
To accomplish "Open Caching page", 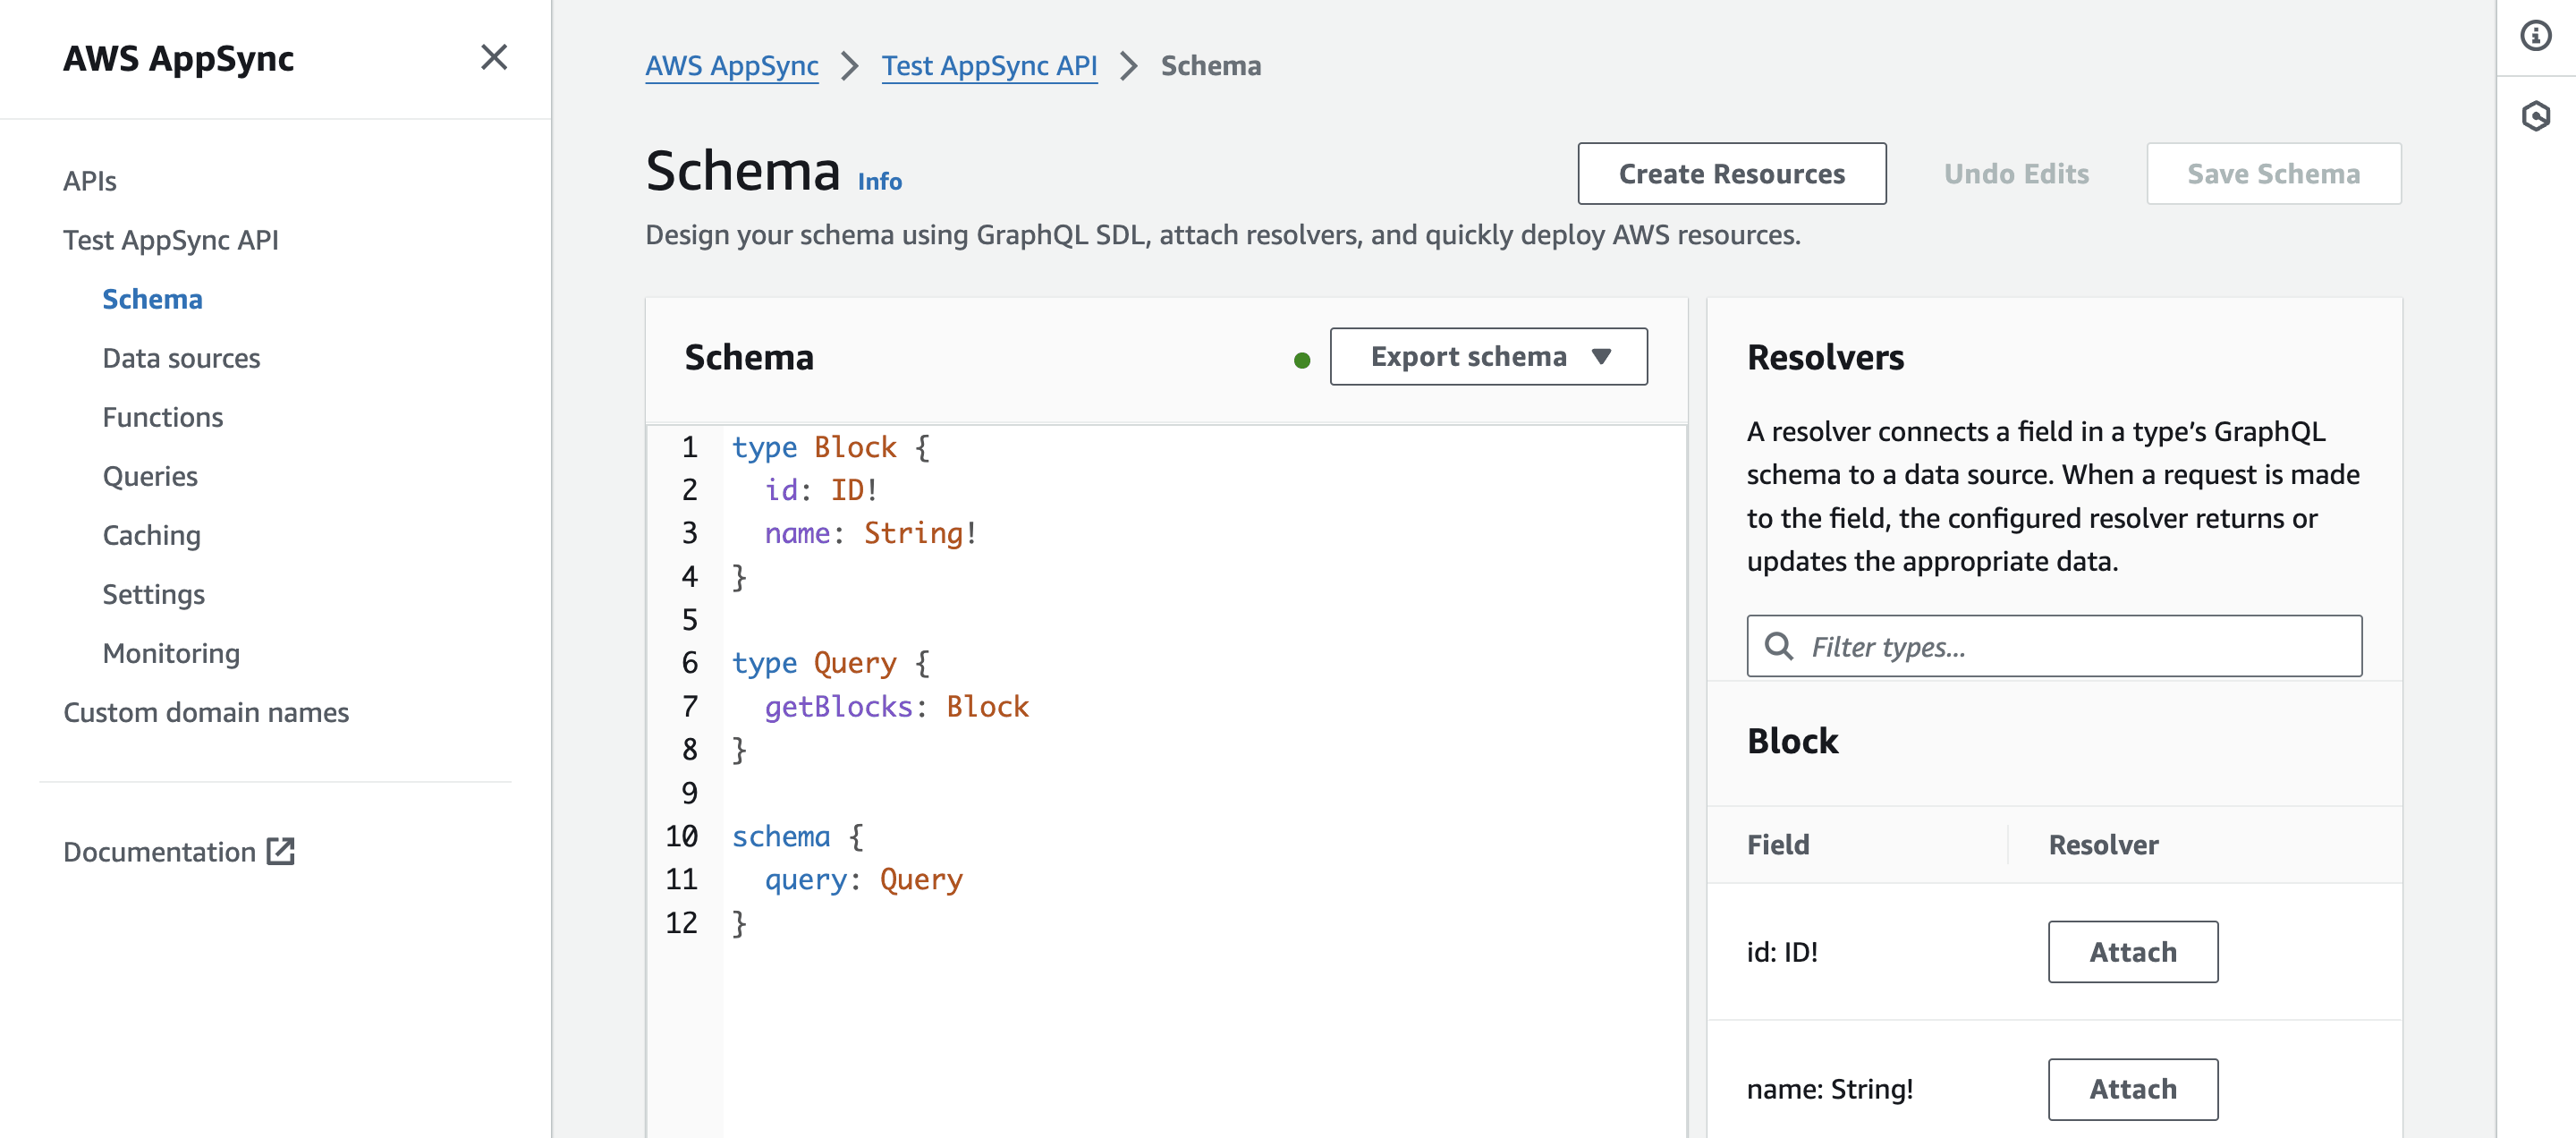I will pyautogui.click(x=152, y=535).
